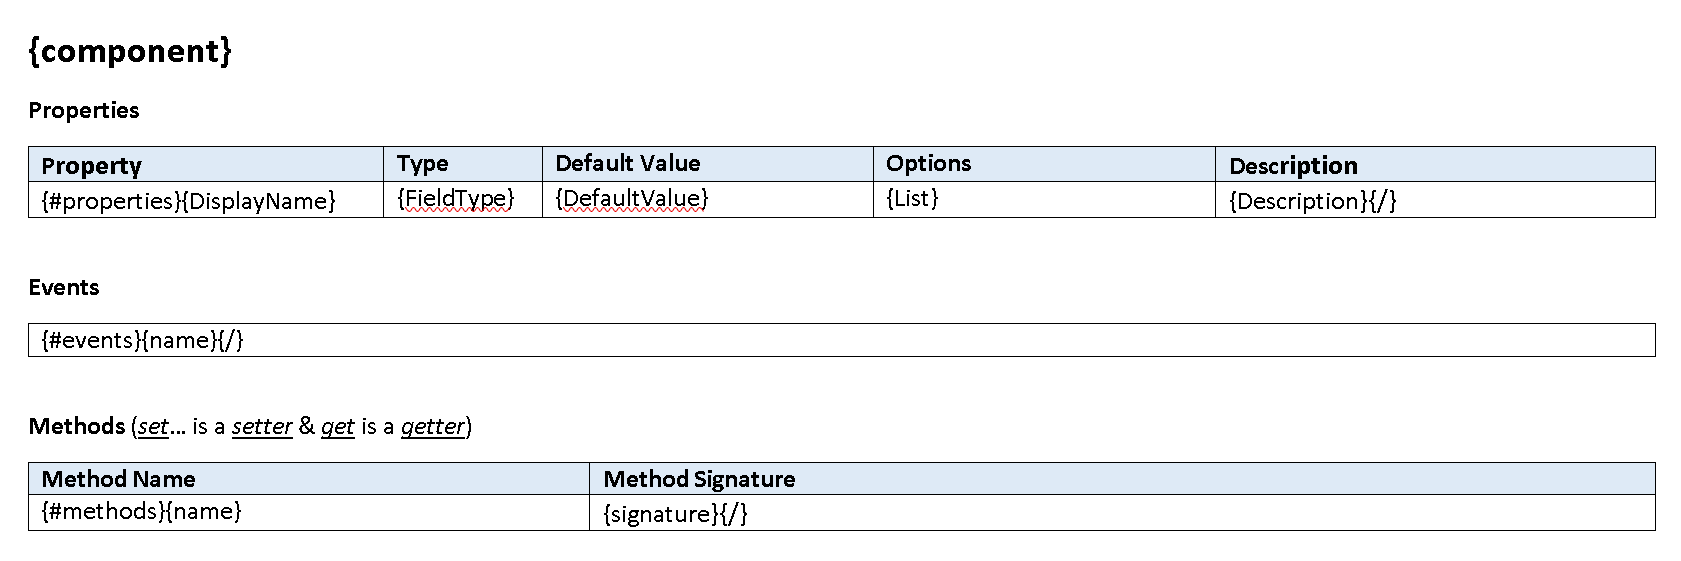Screen dimensions: 1681x561
Task: Click the underlined word "getter"
Action: pos(433,427)
